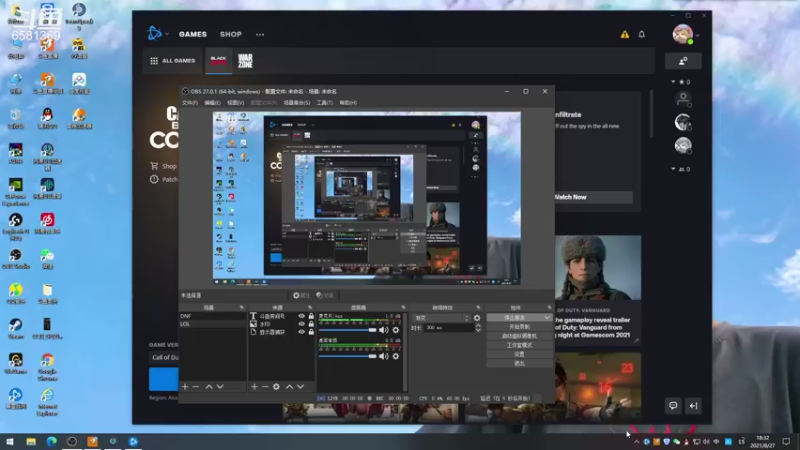Remove selected scene with minus icon in Scenes panel

(196, 387)
